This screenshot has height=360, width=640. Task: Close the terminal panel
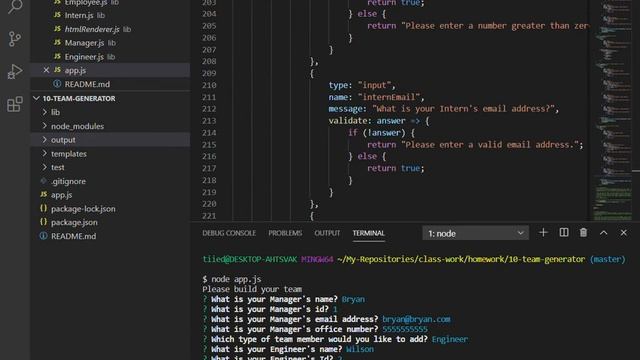624,233
